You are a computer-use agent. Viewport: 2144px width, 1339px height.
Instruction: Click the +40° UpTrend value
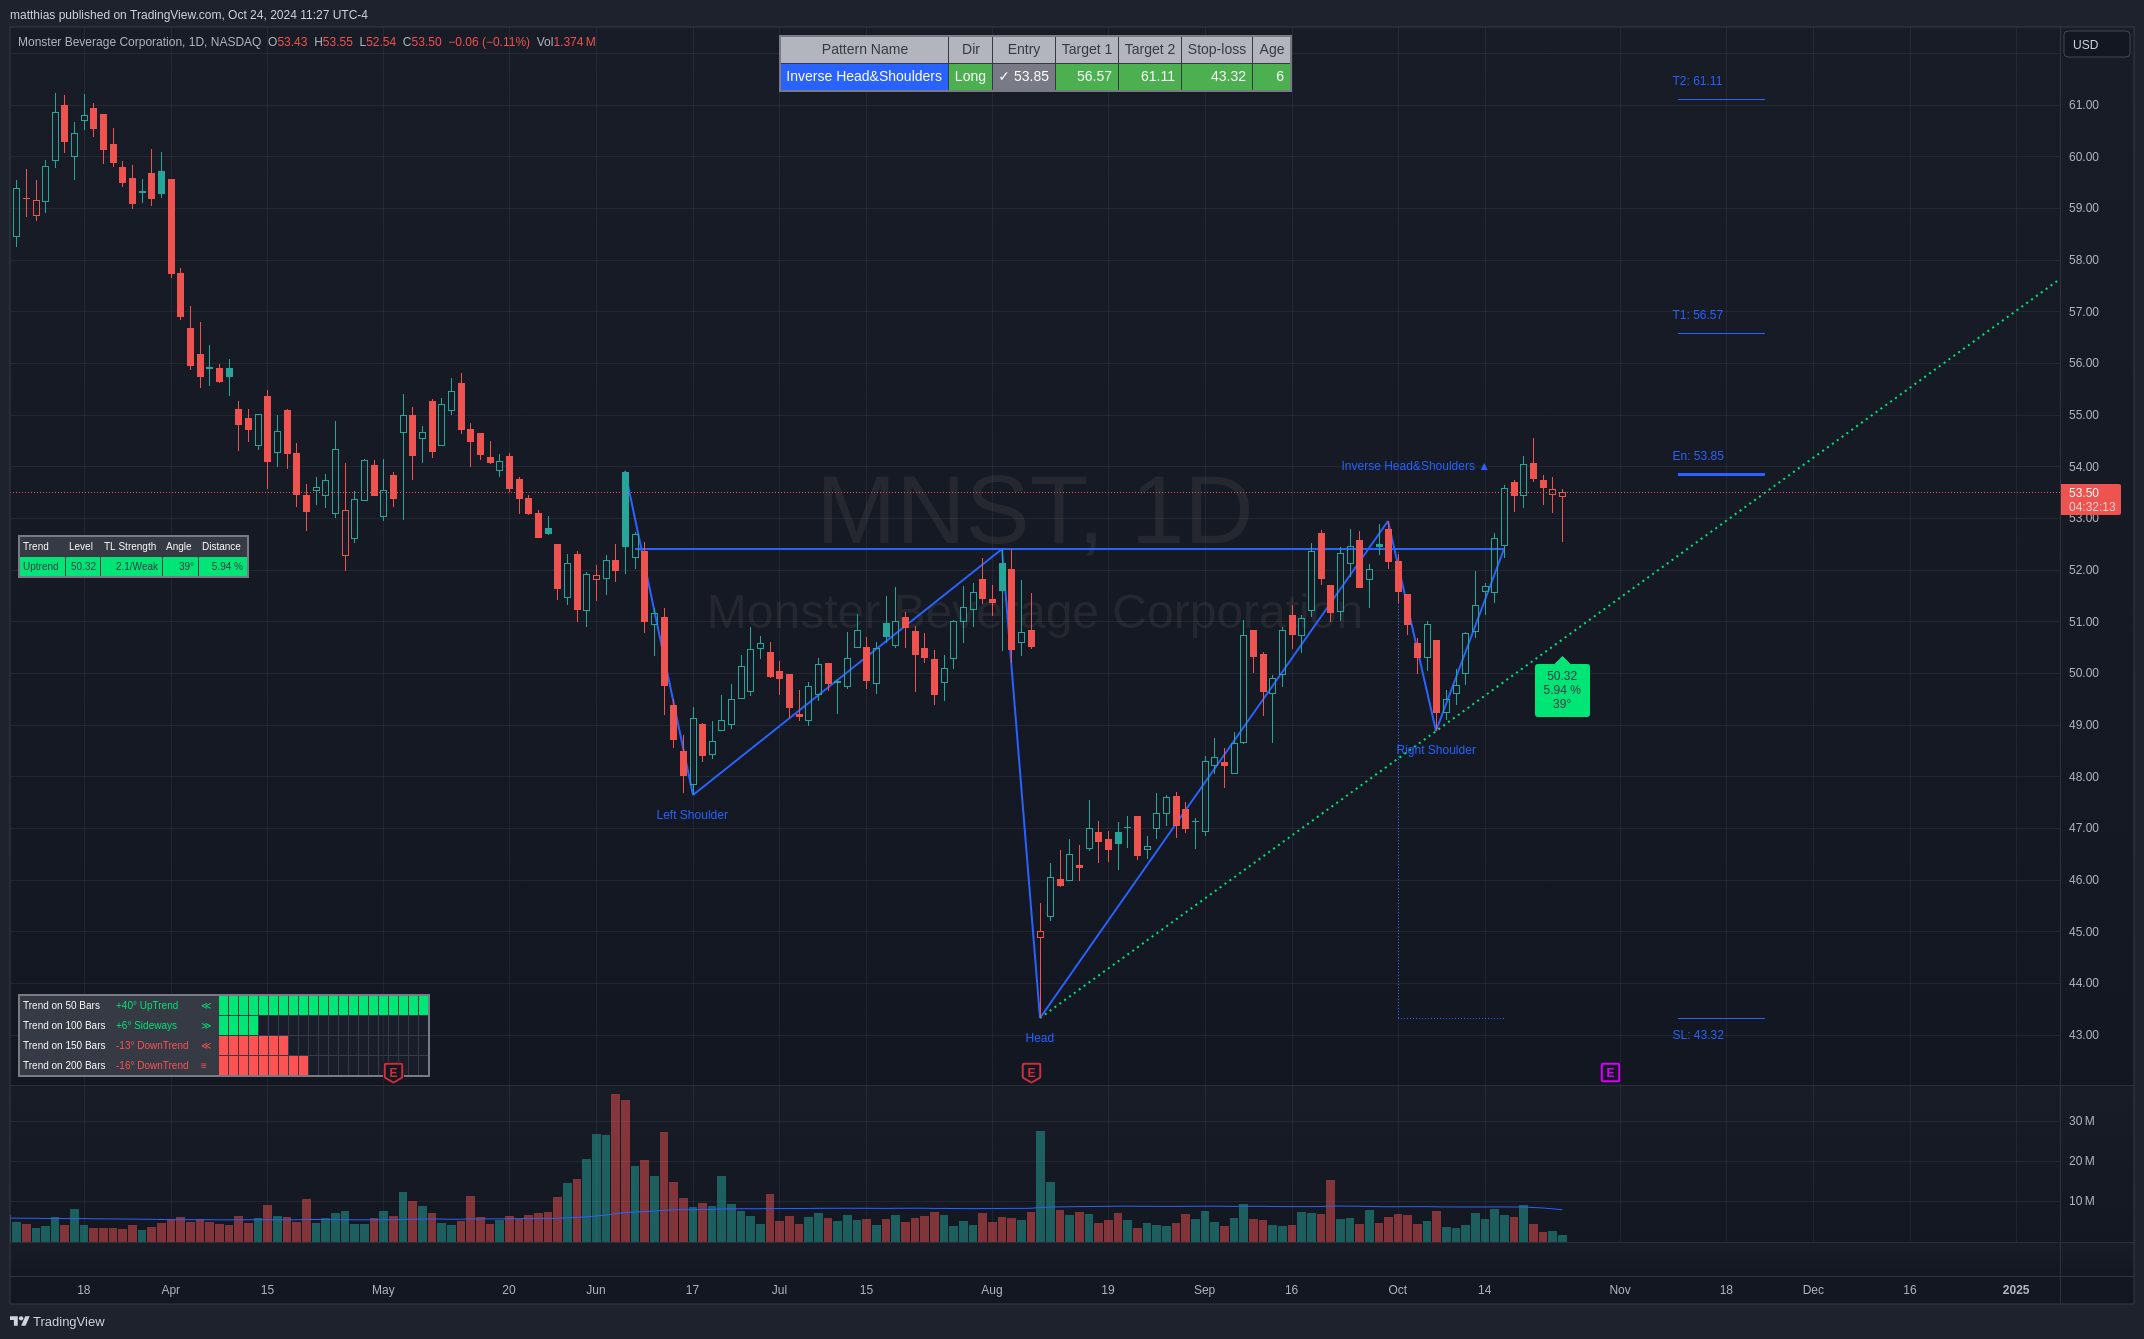(147, 1005)
